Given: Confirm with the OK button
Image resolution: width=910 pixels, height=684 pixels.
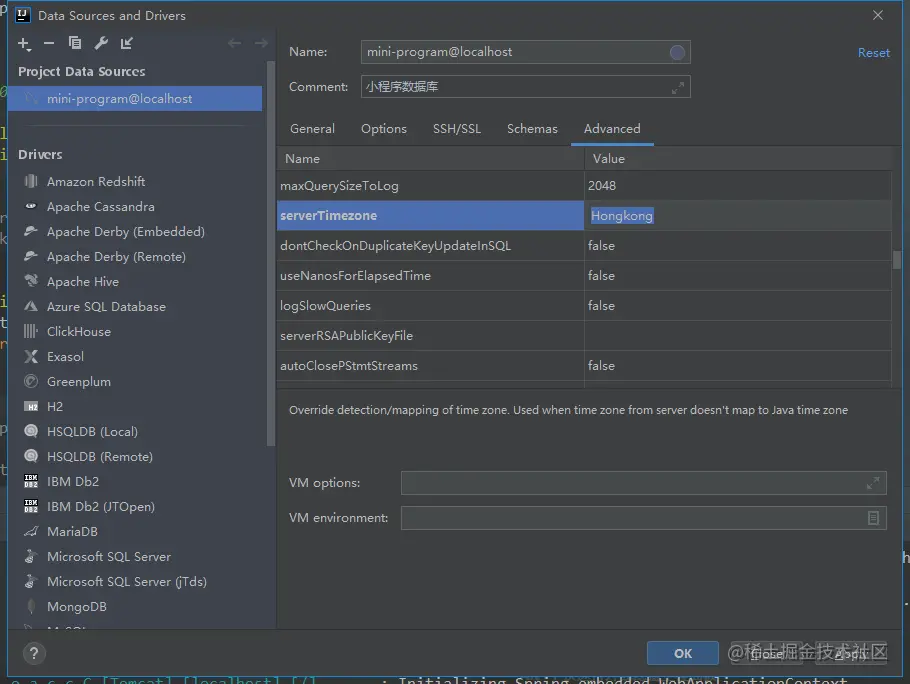Looking at the screenshot, I should point(682,653).
